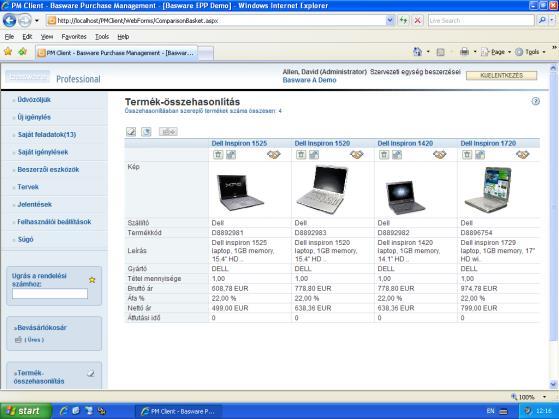Click the Bevásárlókosár link
This screenshot has width=559, height=419.
pyautogui.click(x=42, y=328)
